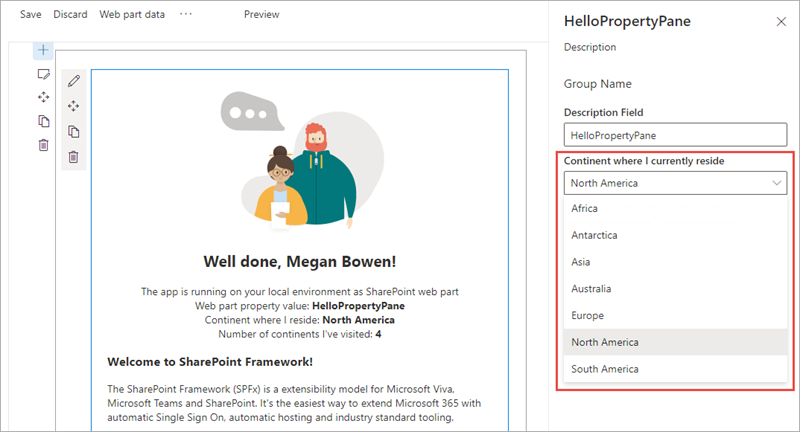Viewport: 800px width, 432px height.
Task: Open Web part data
Action: click(x=132, y=14)
